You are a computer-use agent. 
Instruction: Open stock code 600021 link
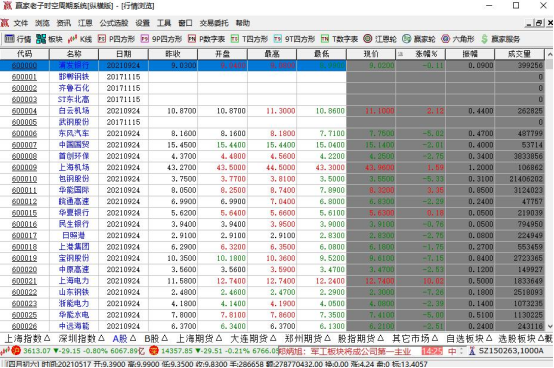pyautogui.click(x=24, y=281)
